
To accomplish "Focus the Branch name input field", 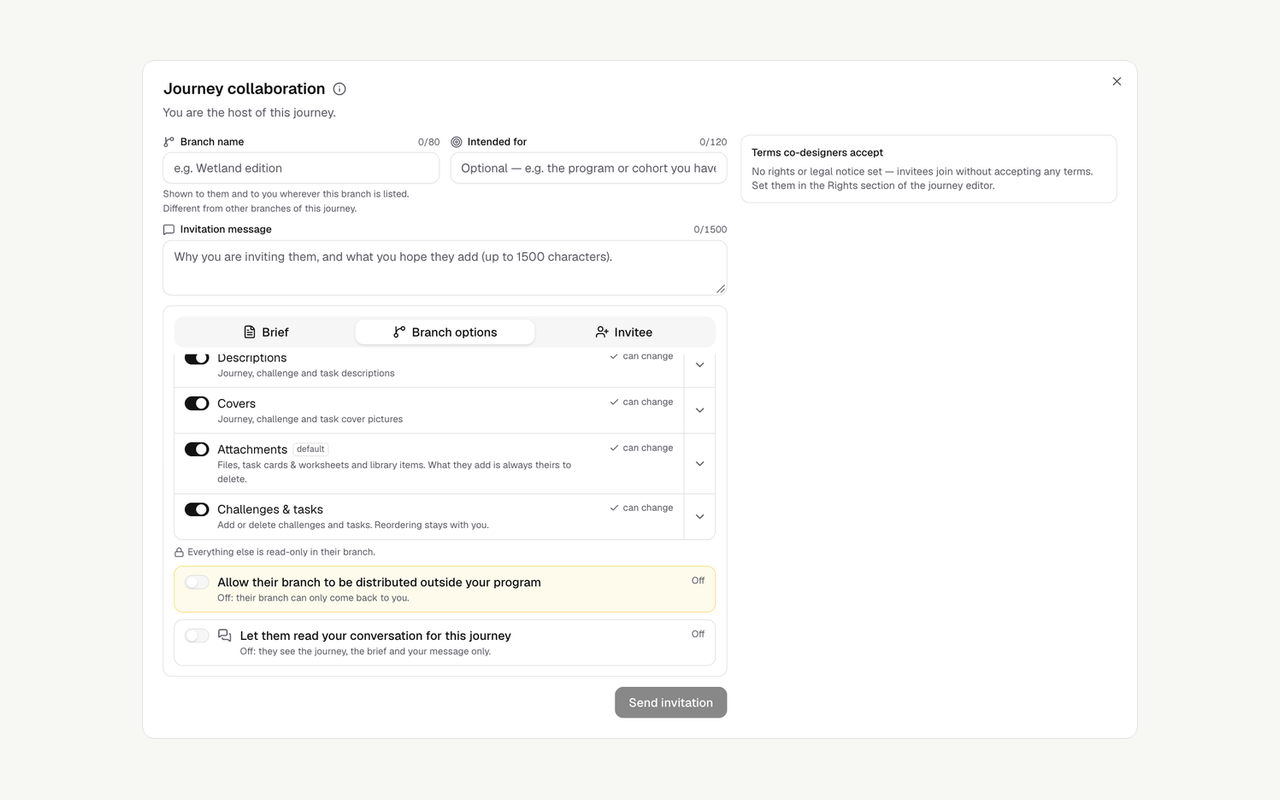I will click(x=301, y=168).
